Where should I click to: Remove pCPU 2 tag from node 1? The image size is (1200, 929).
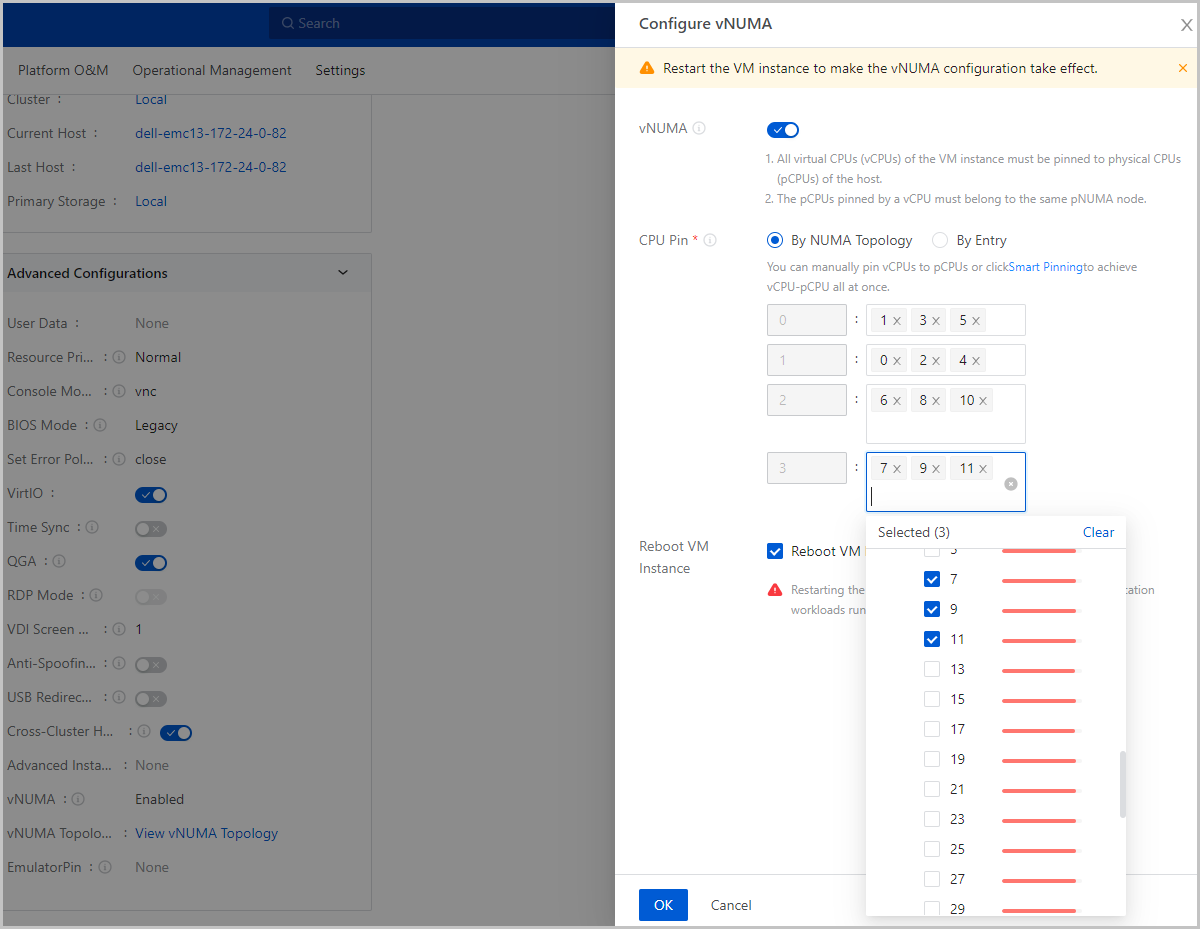tap(936, 361)
